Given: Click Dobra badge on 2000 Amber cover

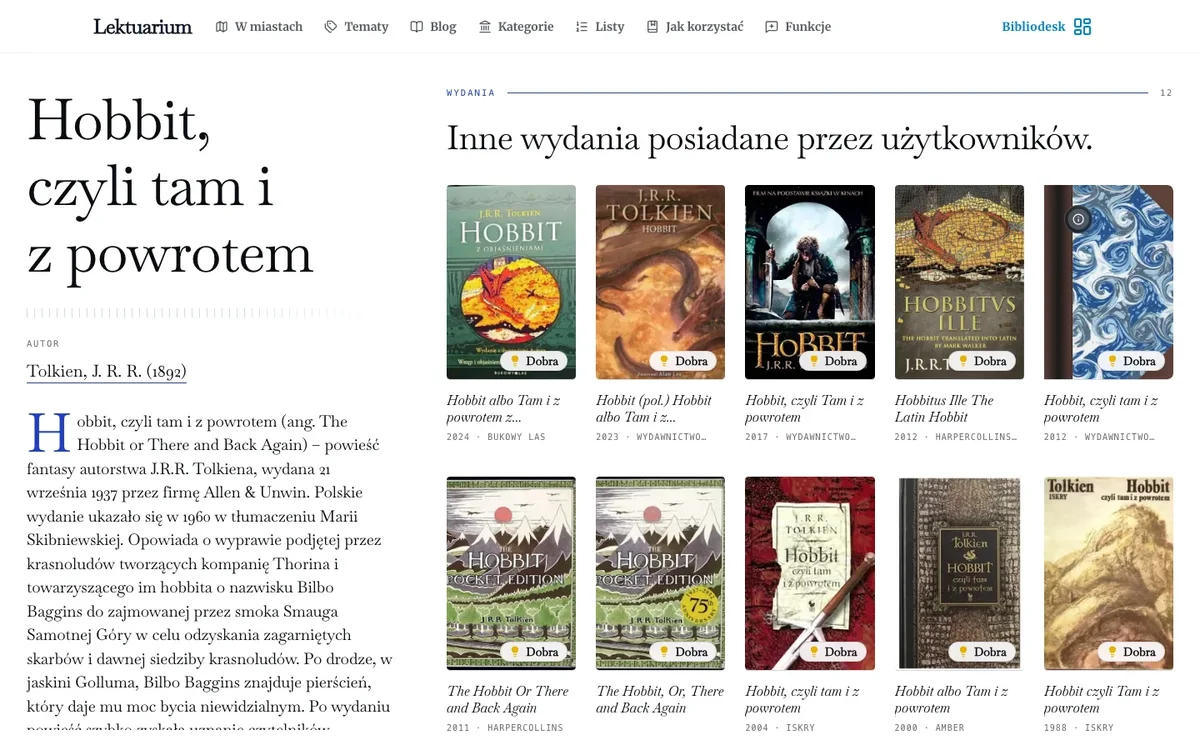Looking at the screenshot, I should (x=982, y=652).
